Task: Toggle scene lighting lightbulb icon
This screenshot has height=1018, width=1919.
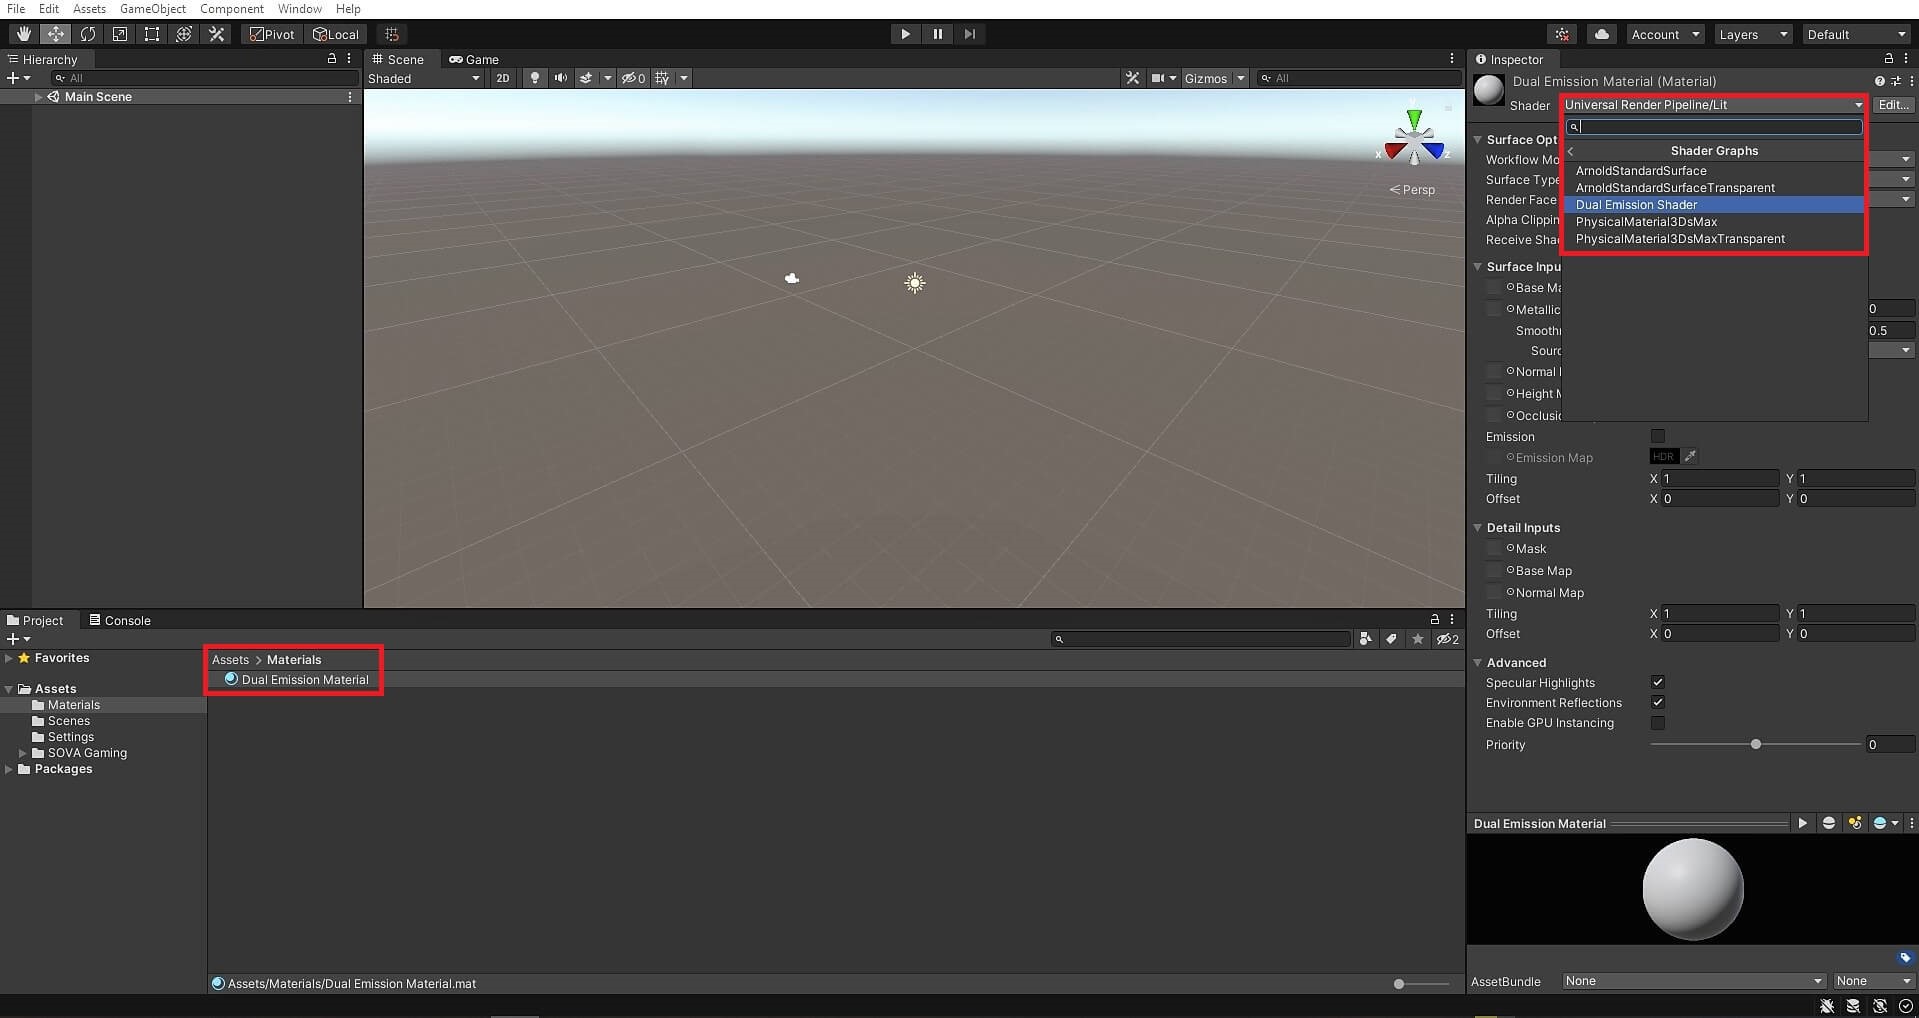Action: pyautogui.click(x=535, y=78)
